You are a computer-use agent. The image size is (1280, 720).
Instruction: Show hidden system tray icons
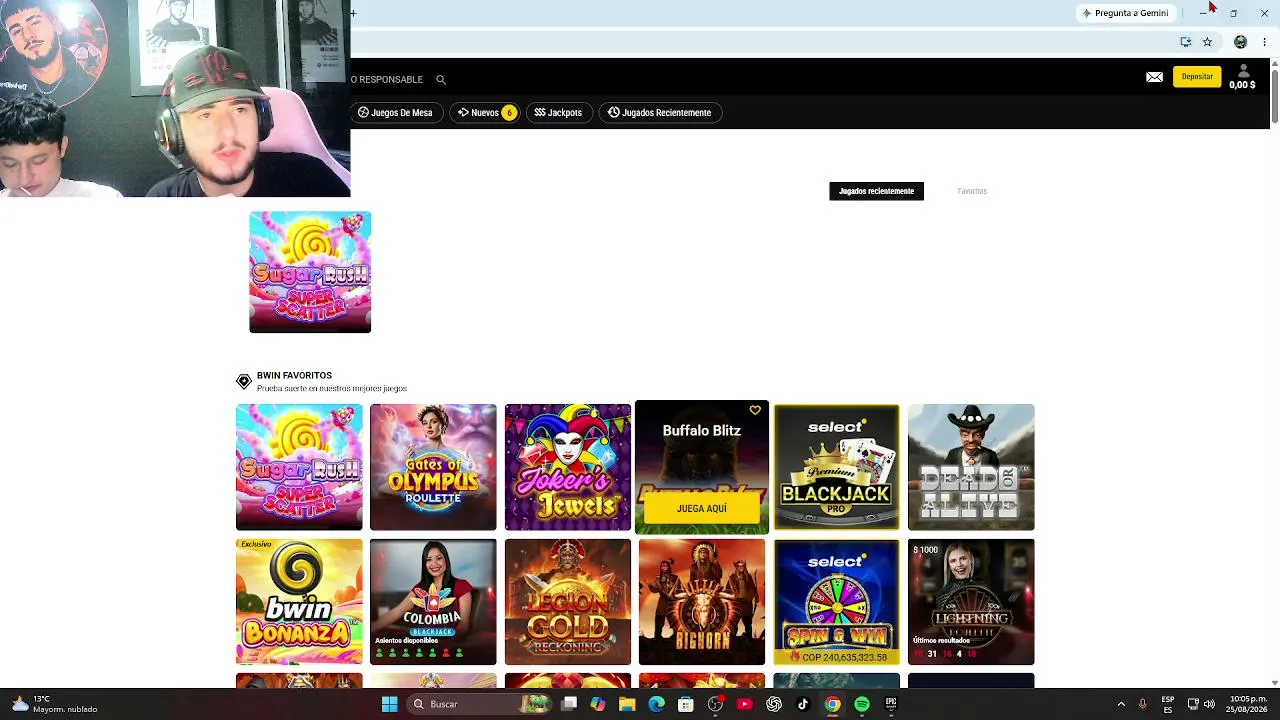click(x=1121, y=704)
